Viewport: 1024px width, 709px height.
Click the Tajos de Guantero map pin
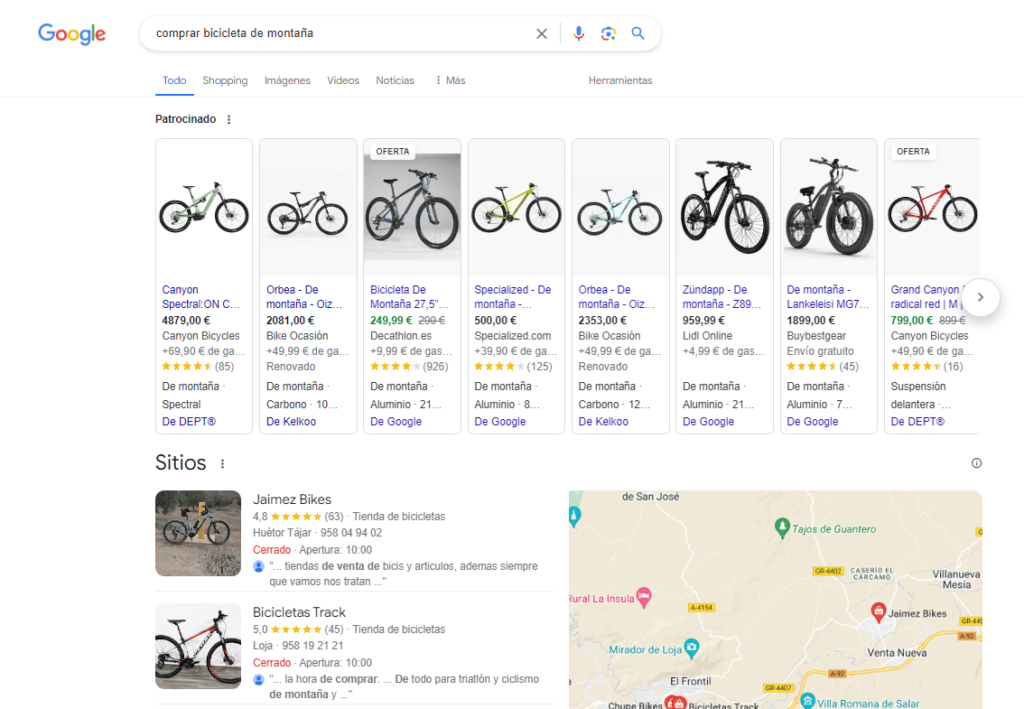click(x=782, y=528)
